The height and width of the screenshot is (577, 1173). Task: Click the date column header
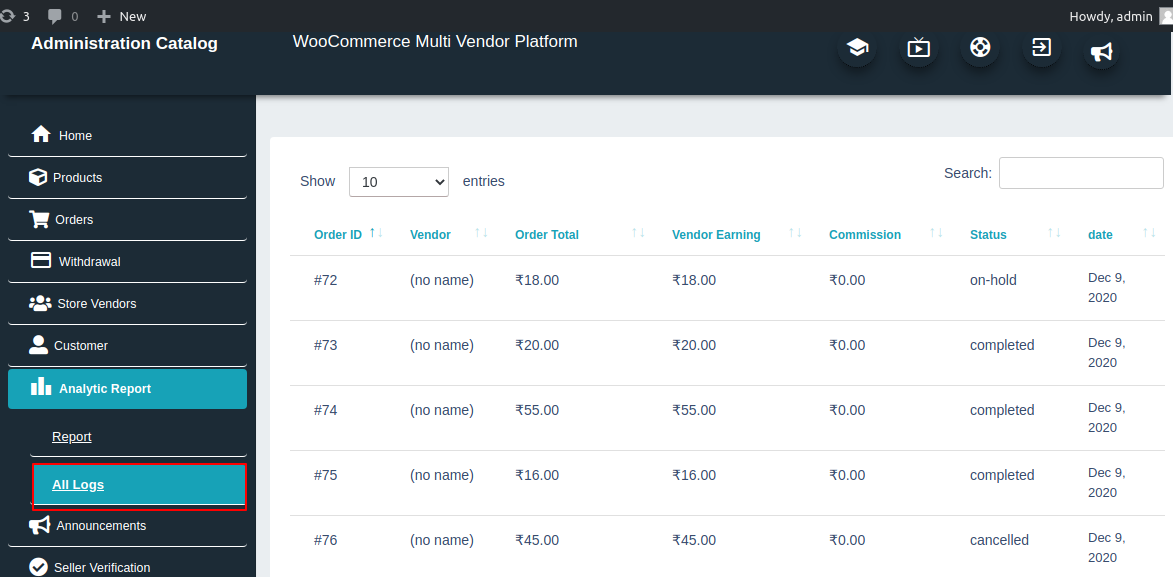pos(1100,235)
